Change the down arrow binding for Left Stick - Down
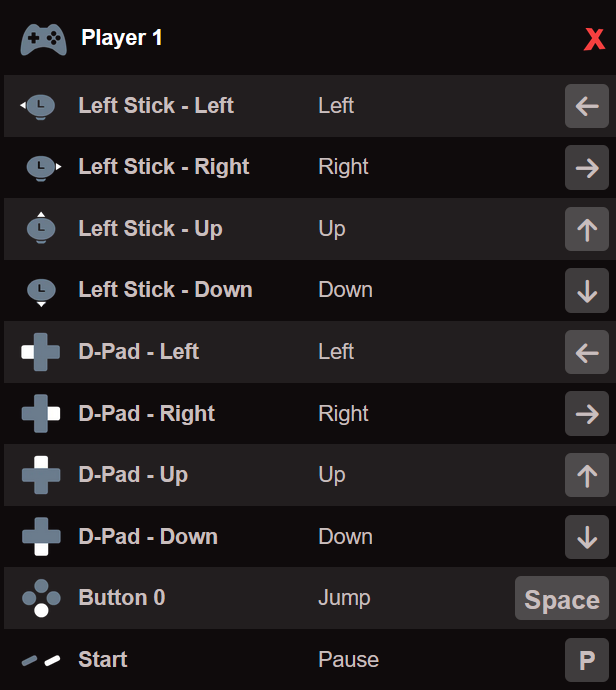 click(x=587, y=291)
